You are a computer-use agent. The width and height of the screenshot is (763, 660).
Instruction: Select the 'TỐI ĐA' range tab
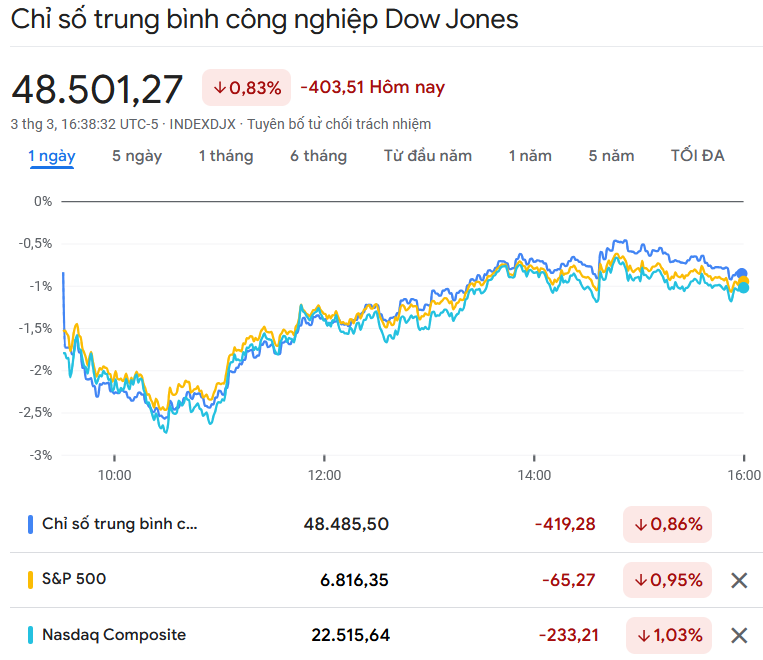pos(697,156)
